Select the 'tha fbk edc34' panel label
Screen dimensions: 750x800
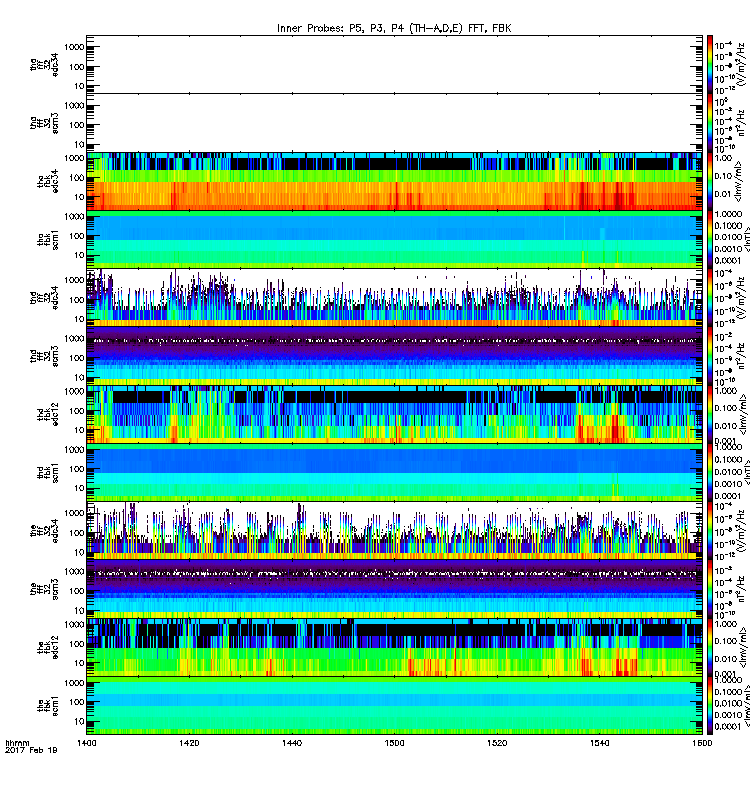tap(48, 181)
